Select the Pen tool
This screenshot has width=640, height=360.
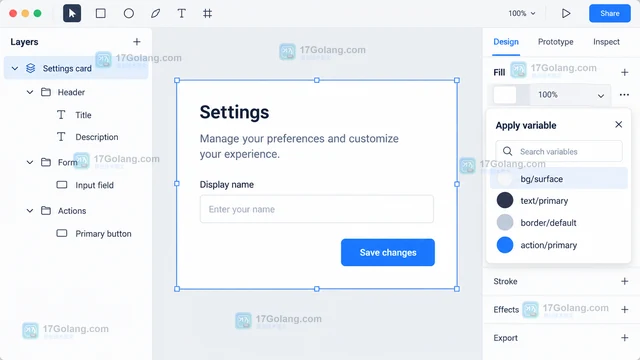(156, 13)
